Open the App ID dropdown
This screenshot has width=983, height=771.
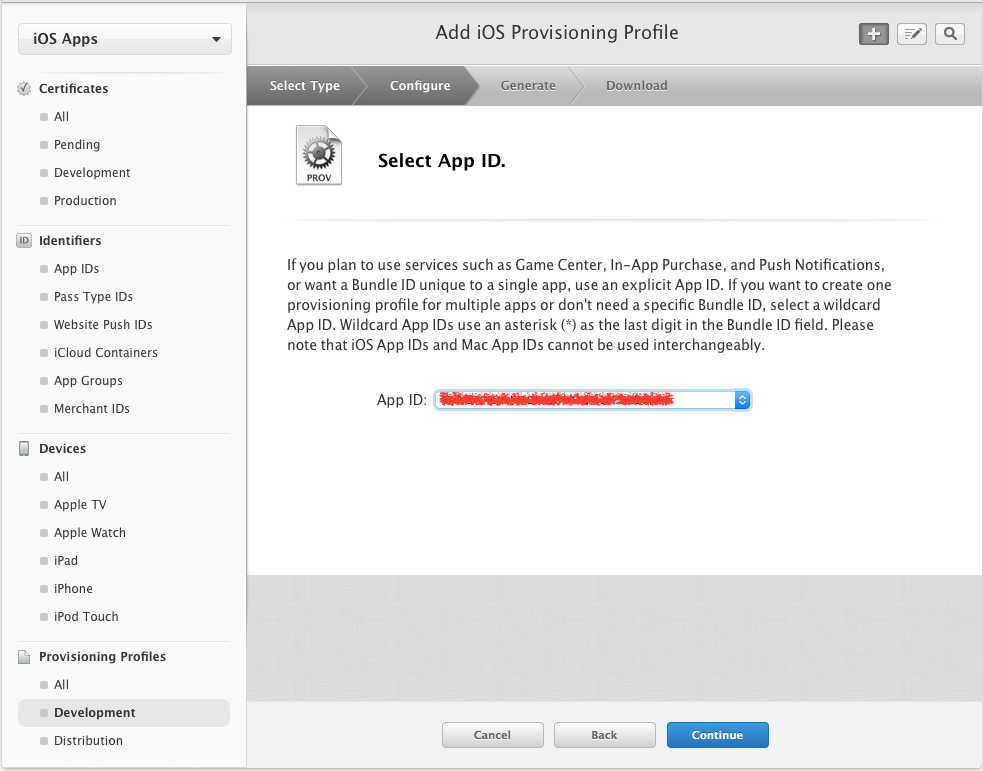[592, 400]
